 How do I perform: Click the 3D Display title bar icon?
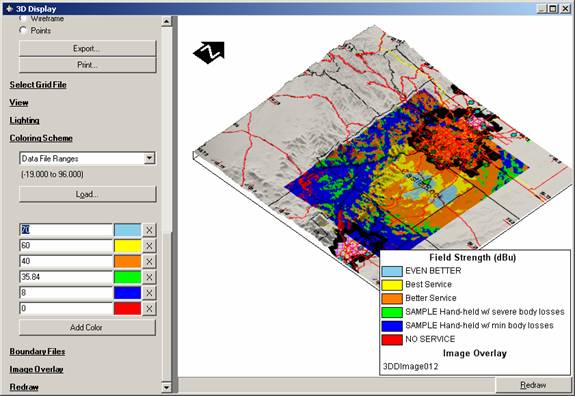tap(9, 8)
